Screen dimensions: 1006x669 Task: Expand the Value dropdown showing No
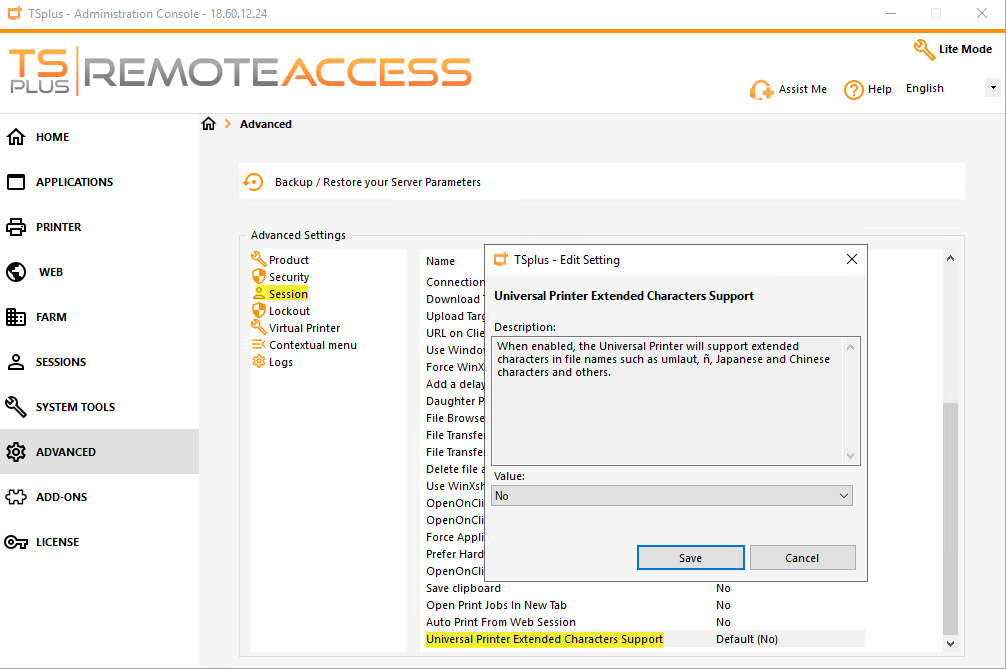672,496
